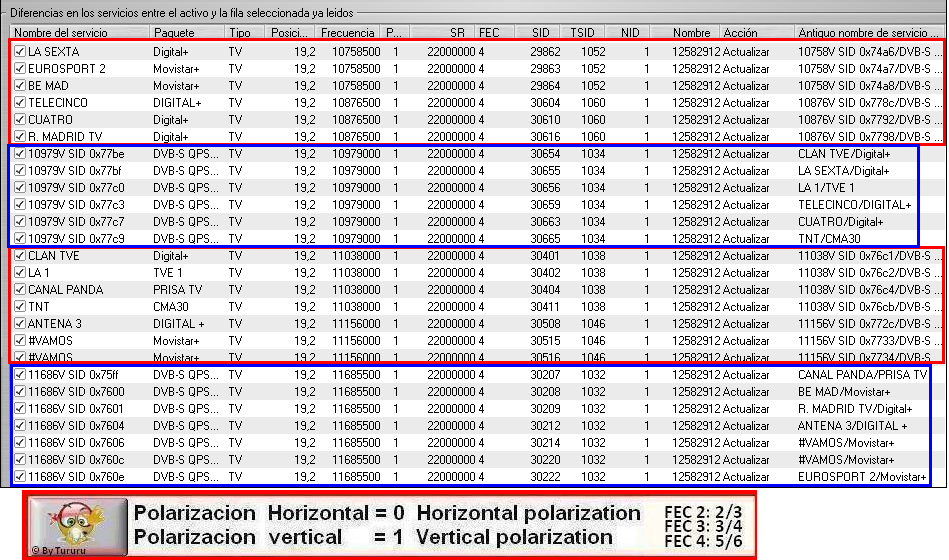Viewport: 949px width, 560px height.
Task: Toggle checkbox for TELECINCO service
Action: (x=20, y=103)
